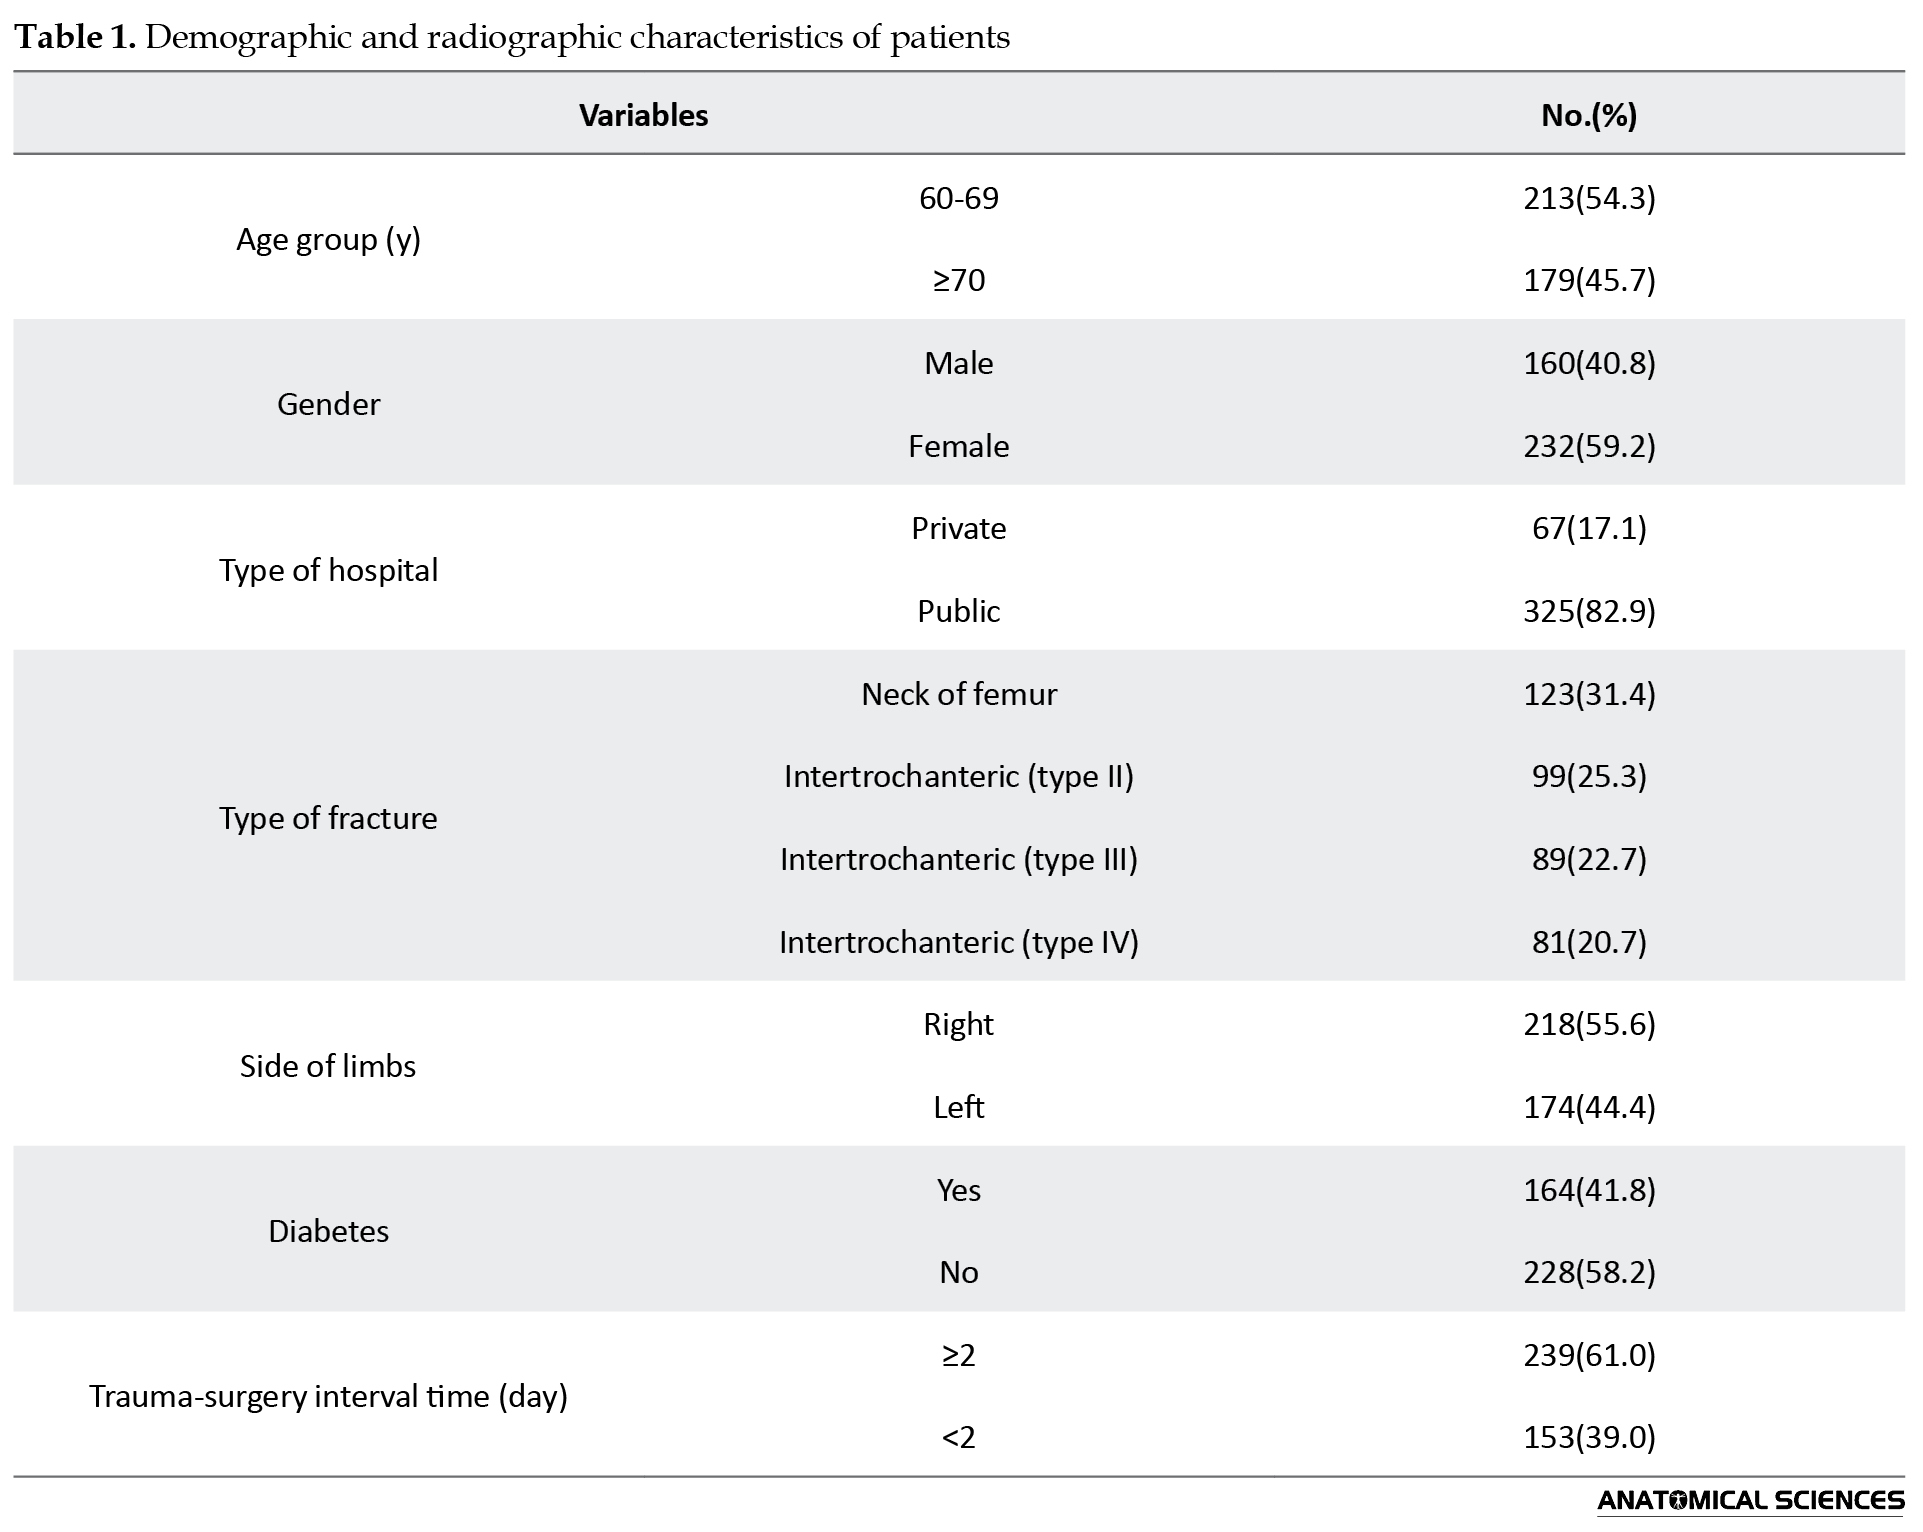Select the Age group (y) row label
Viewport: 1923px width, 1532px height.
tap(328, 239)
